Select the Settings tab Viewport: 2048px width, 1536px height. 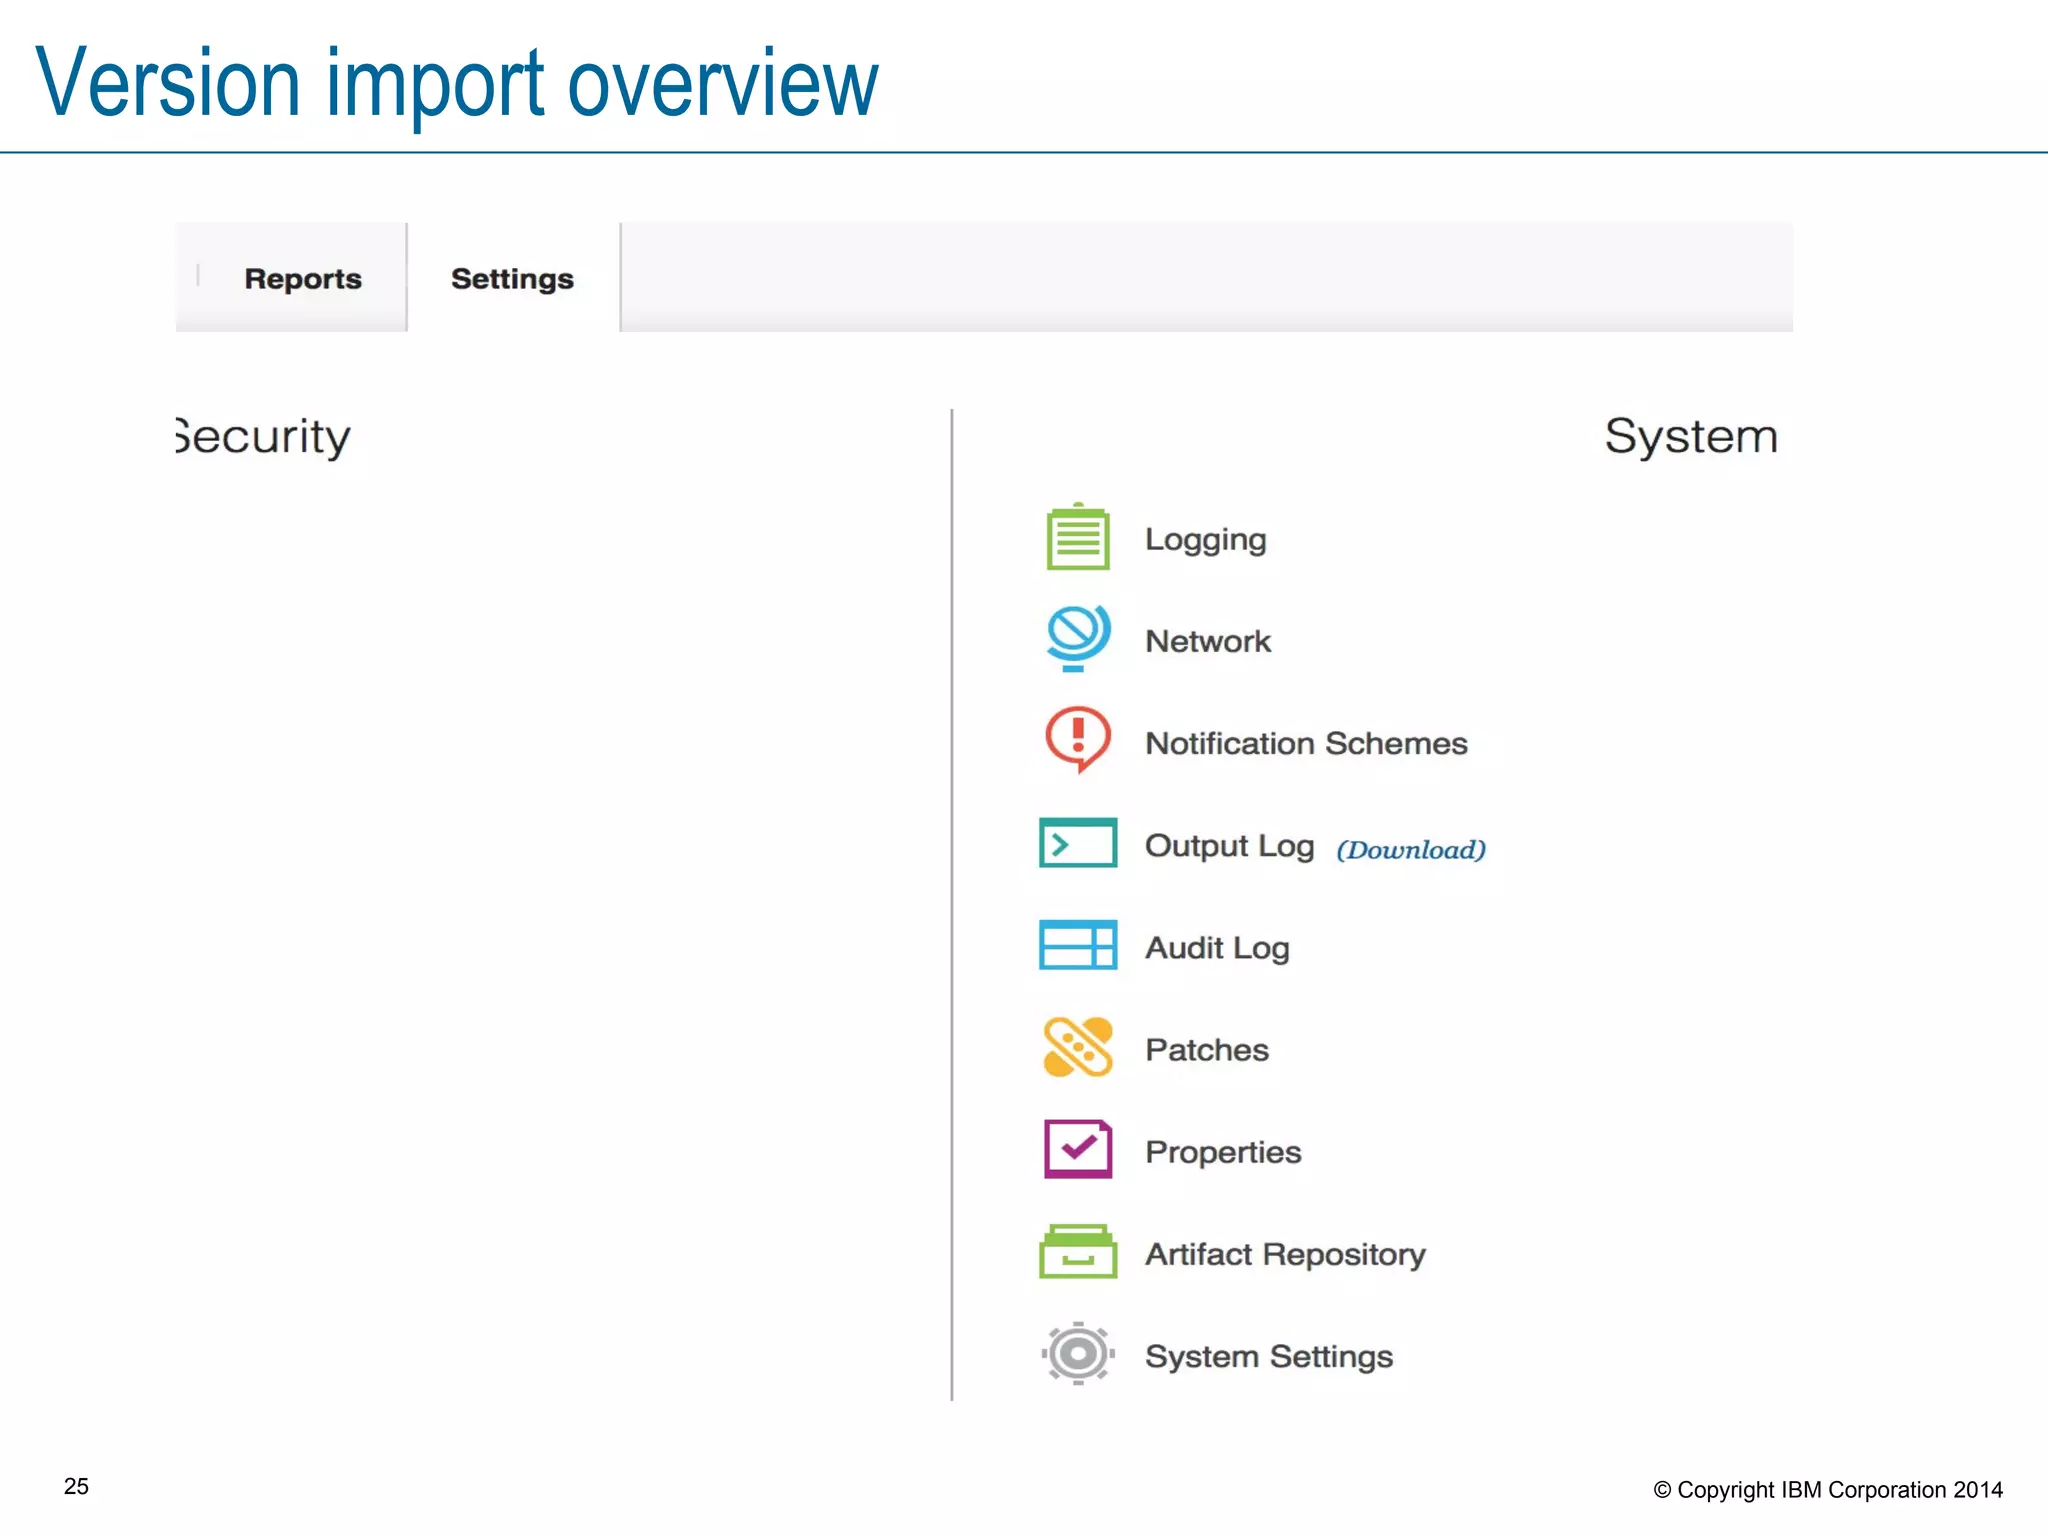[x=512, y=278]
